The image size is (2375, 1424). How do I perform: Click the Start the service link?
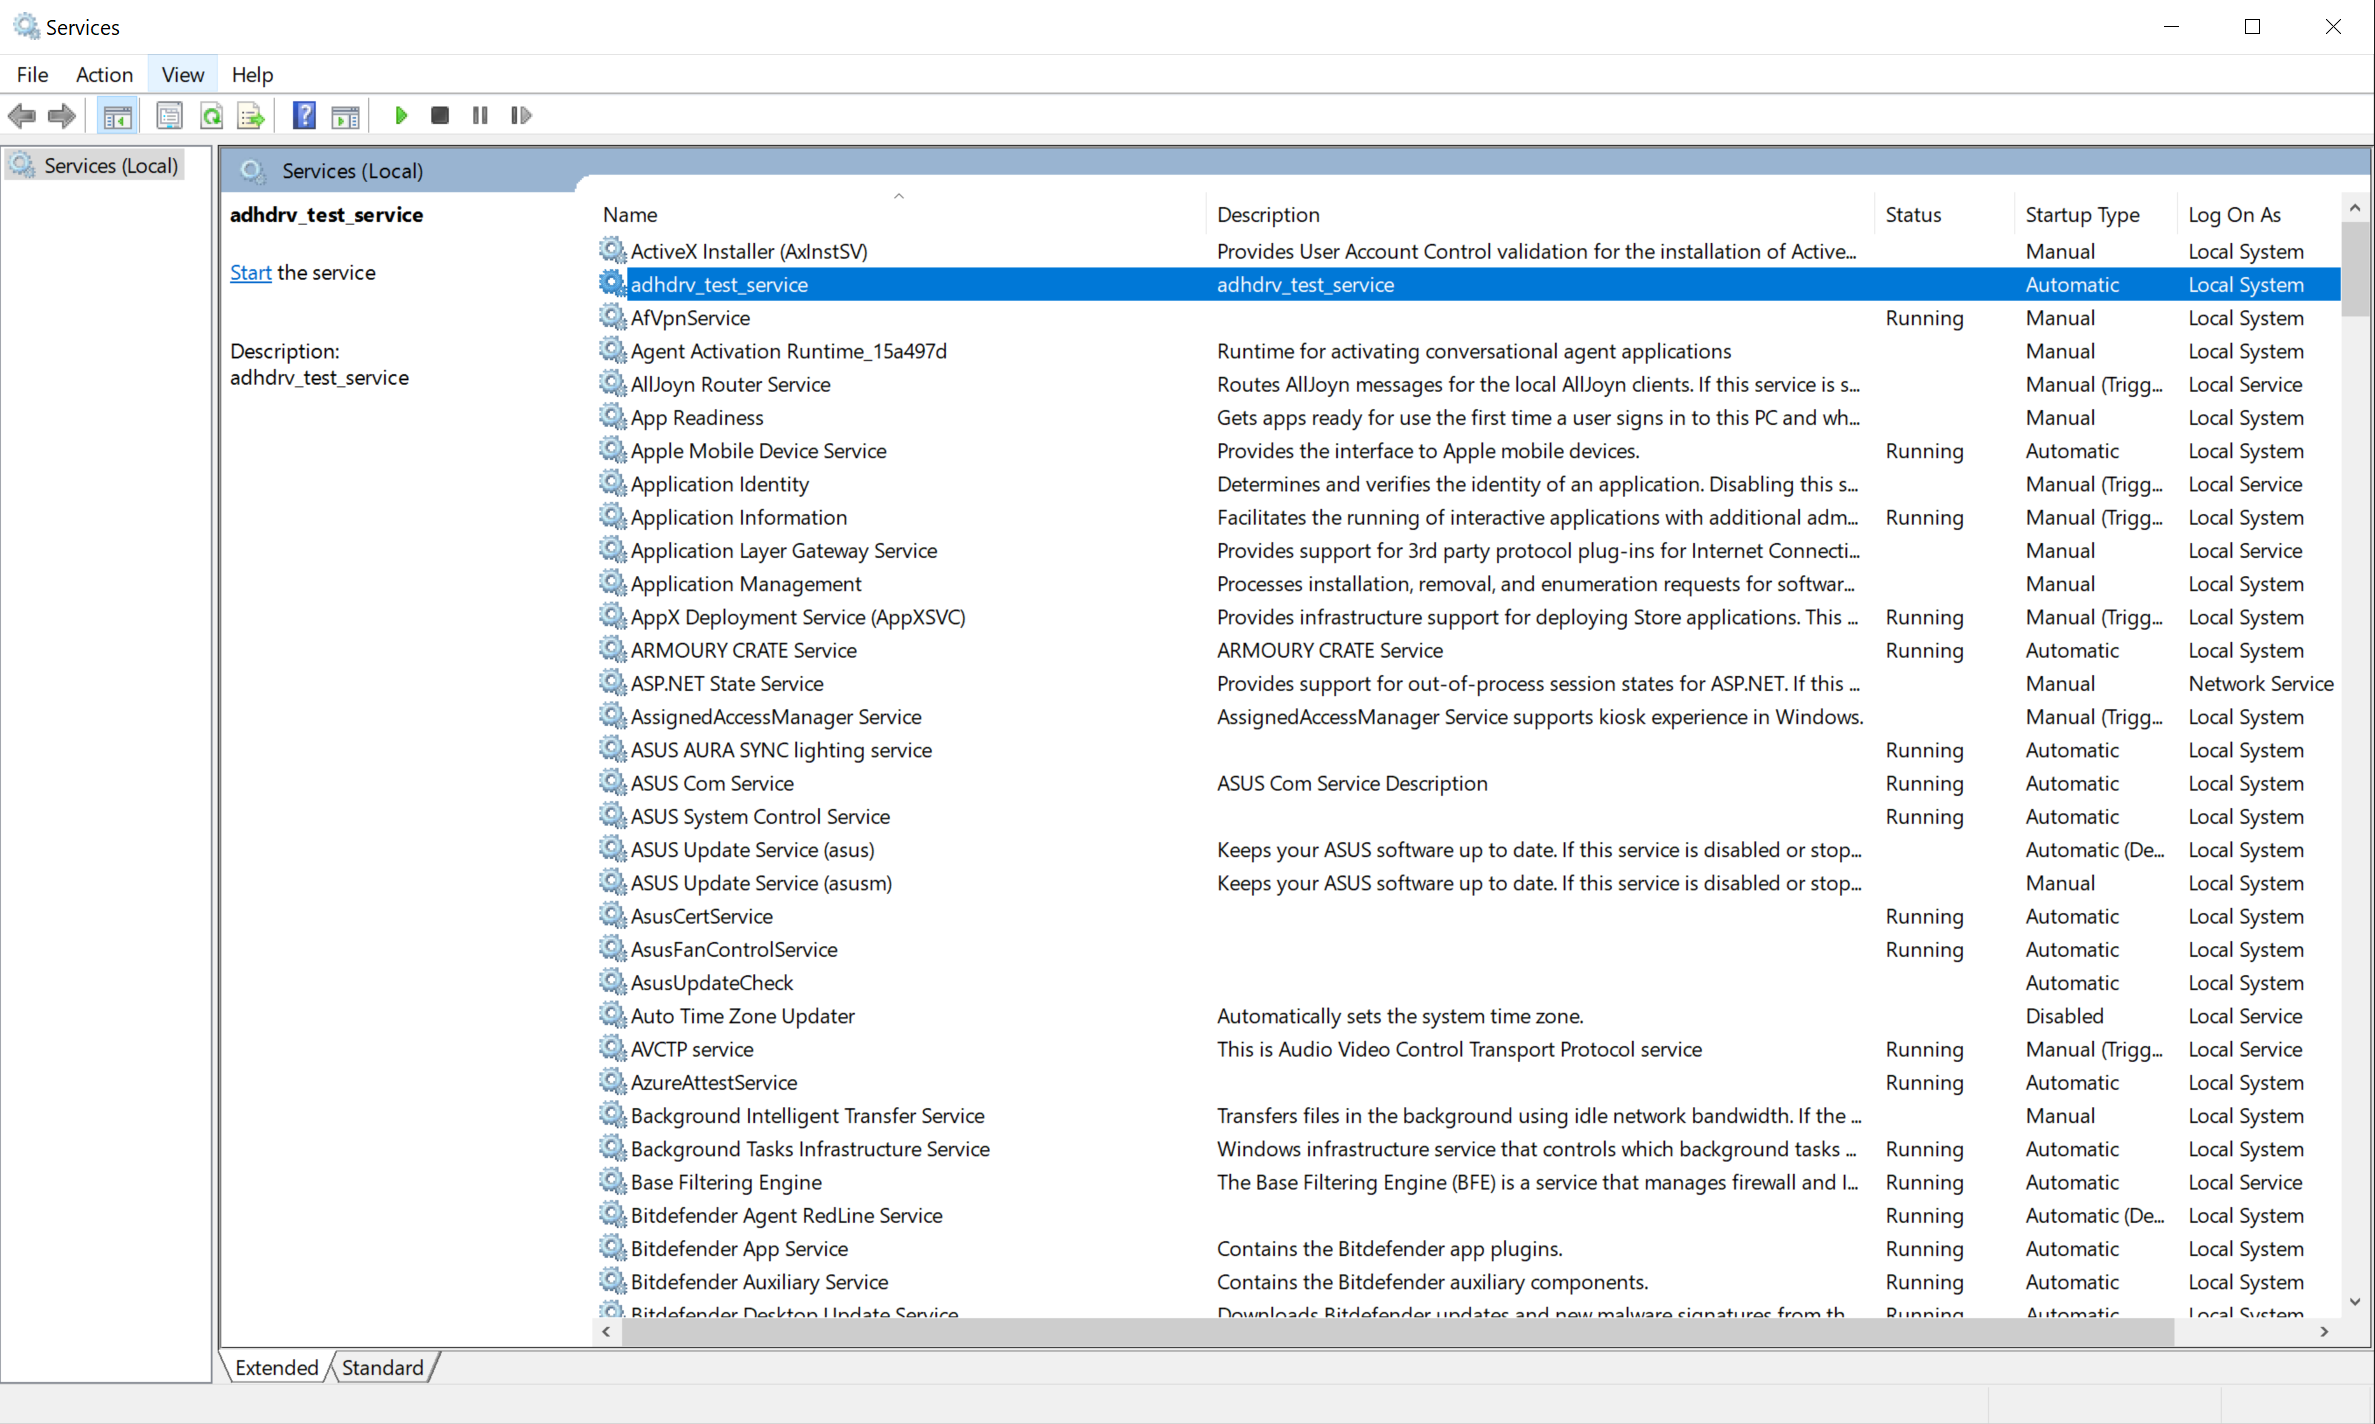(x=250, y=272)
